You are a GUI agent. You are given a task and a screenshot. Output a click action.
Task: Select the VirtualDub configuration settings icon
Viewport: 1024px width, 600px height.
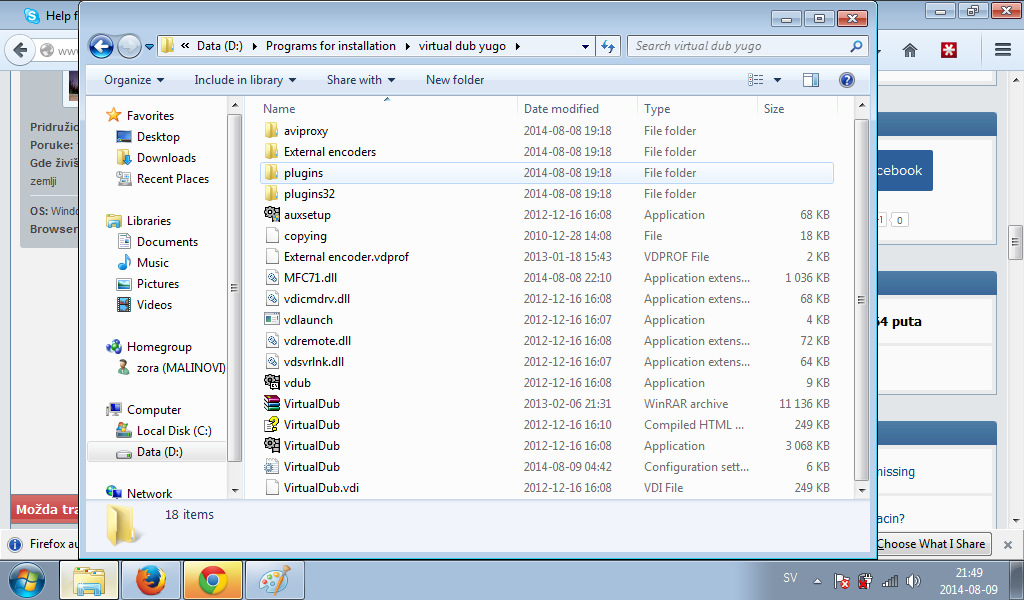tap(272, 466)
